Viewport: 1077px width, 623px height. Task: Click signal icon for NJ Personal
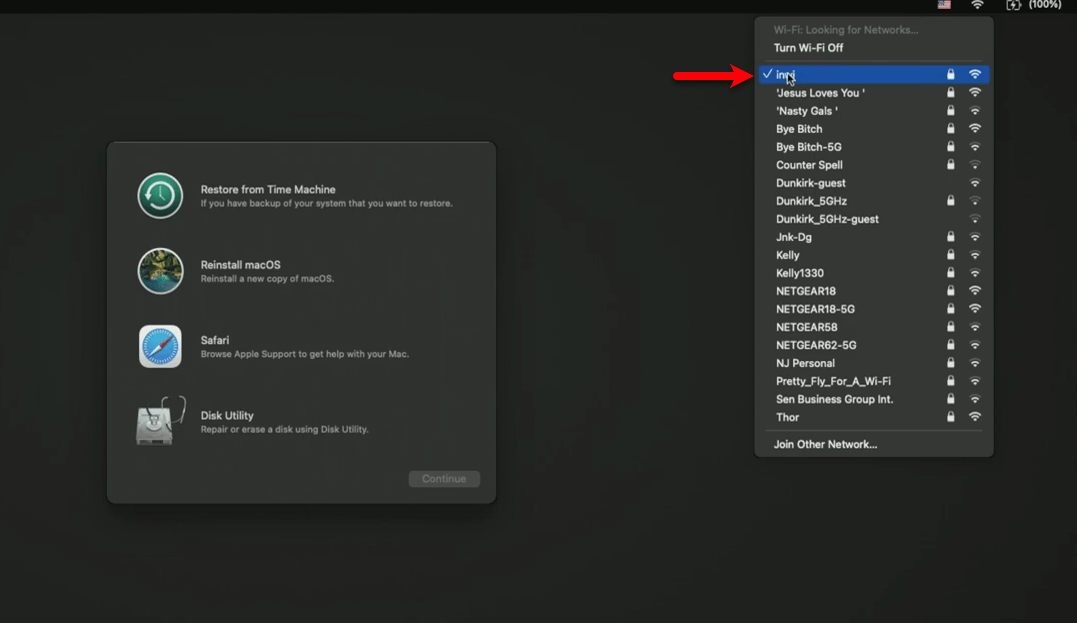click(x=975, y=363)
